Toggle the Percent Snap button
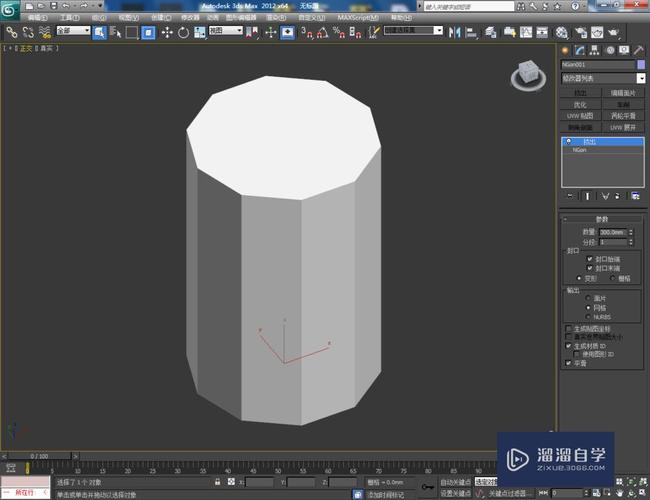Viewport: 650px width, 500px height. [x=339, y=32]
